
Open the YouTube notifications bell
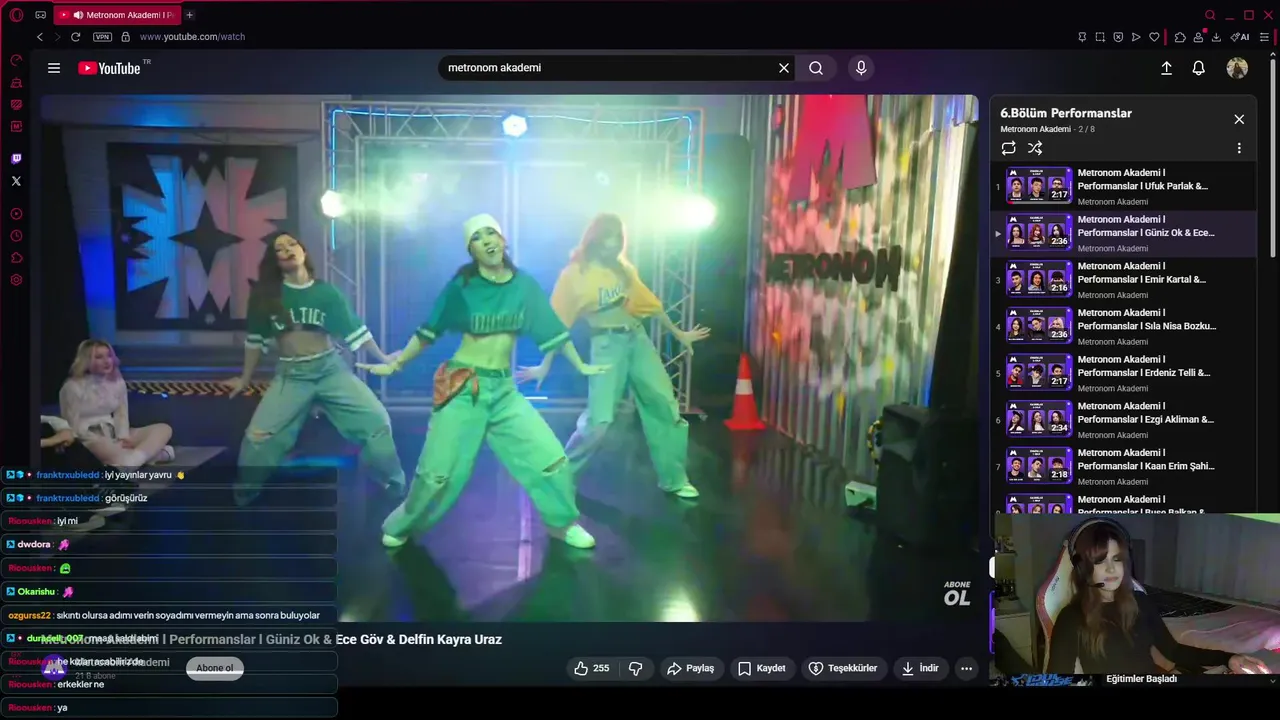1198,68
